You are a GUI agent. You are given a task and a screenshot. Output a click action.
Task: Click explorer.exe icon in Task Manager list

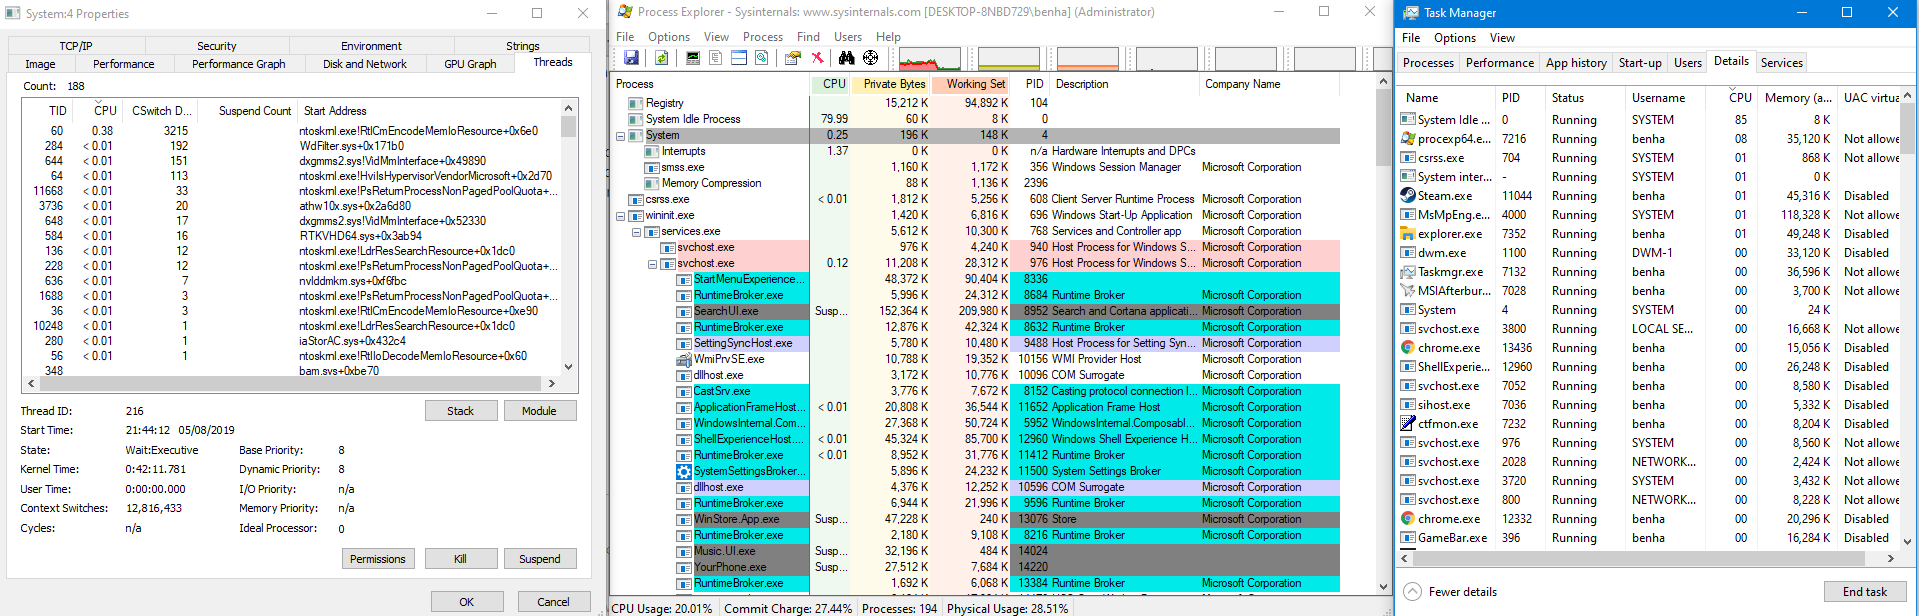(1408, 234)
